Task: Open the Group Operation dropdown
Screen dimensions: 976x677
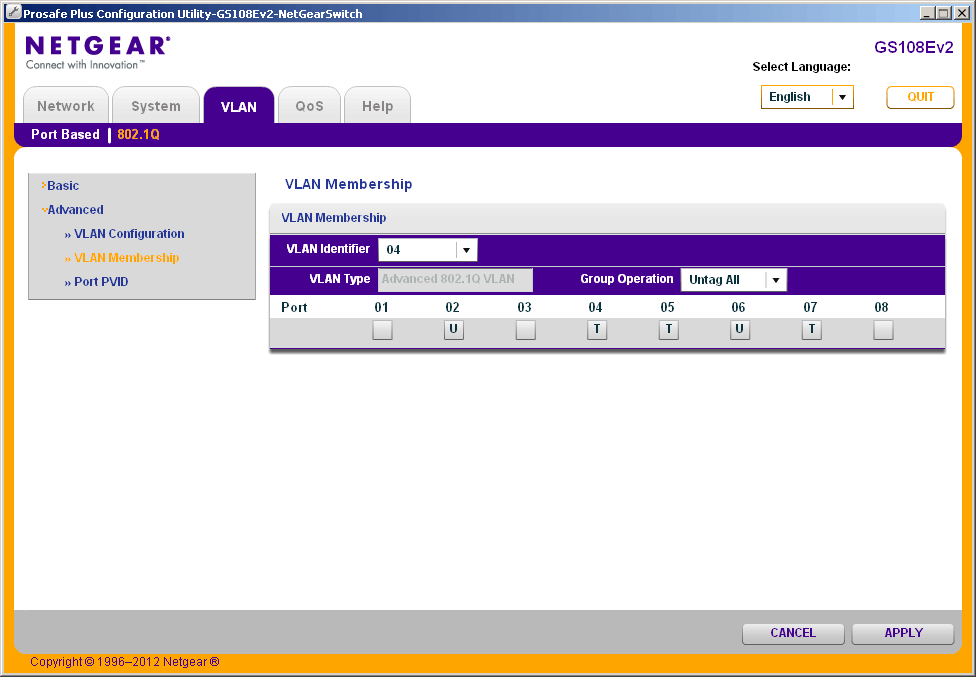Action: click(734, 280)
